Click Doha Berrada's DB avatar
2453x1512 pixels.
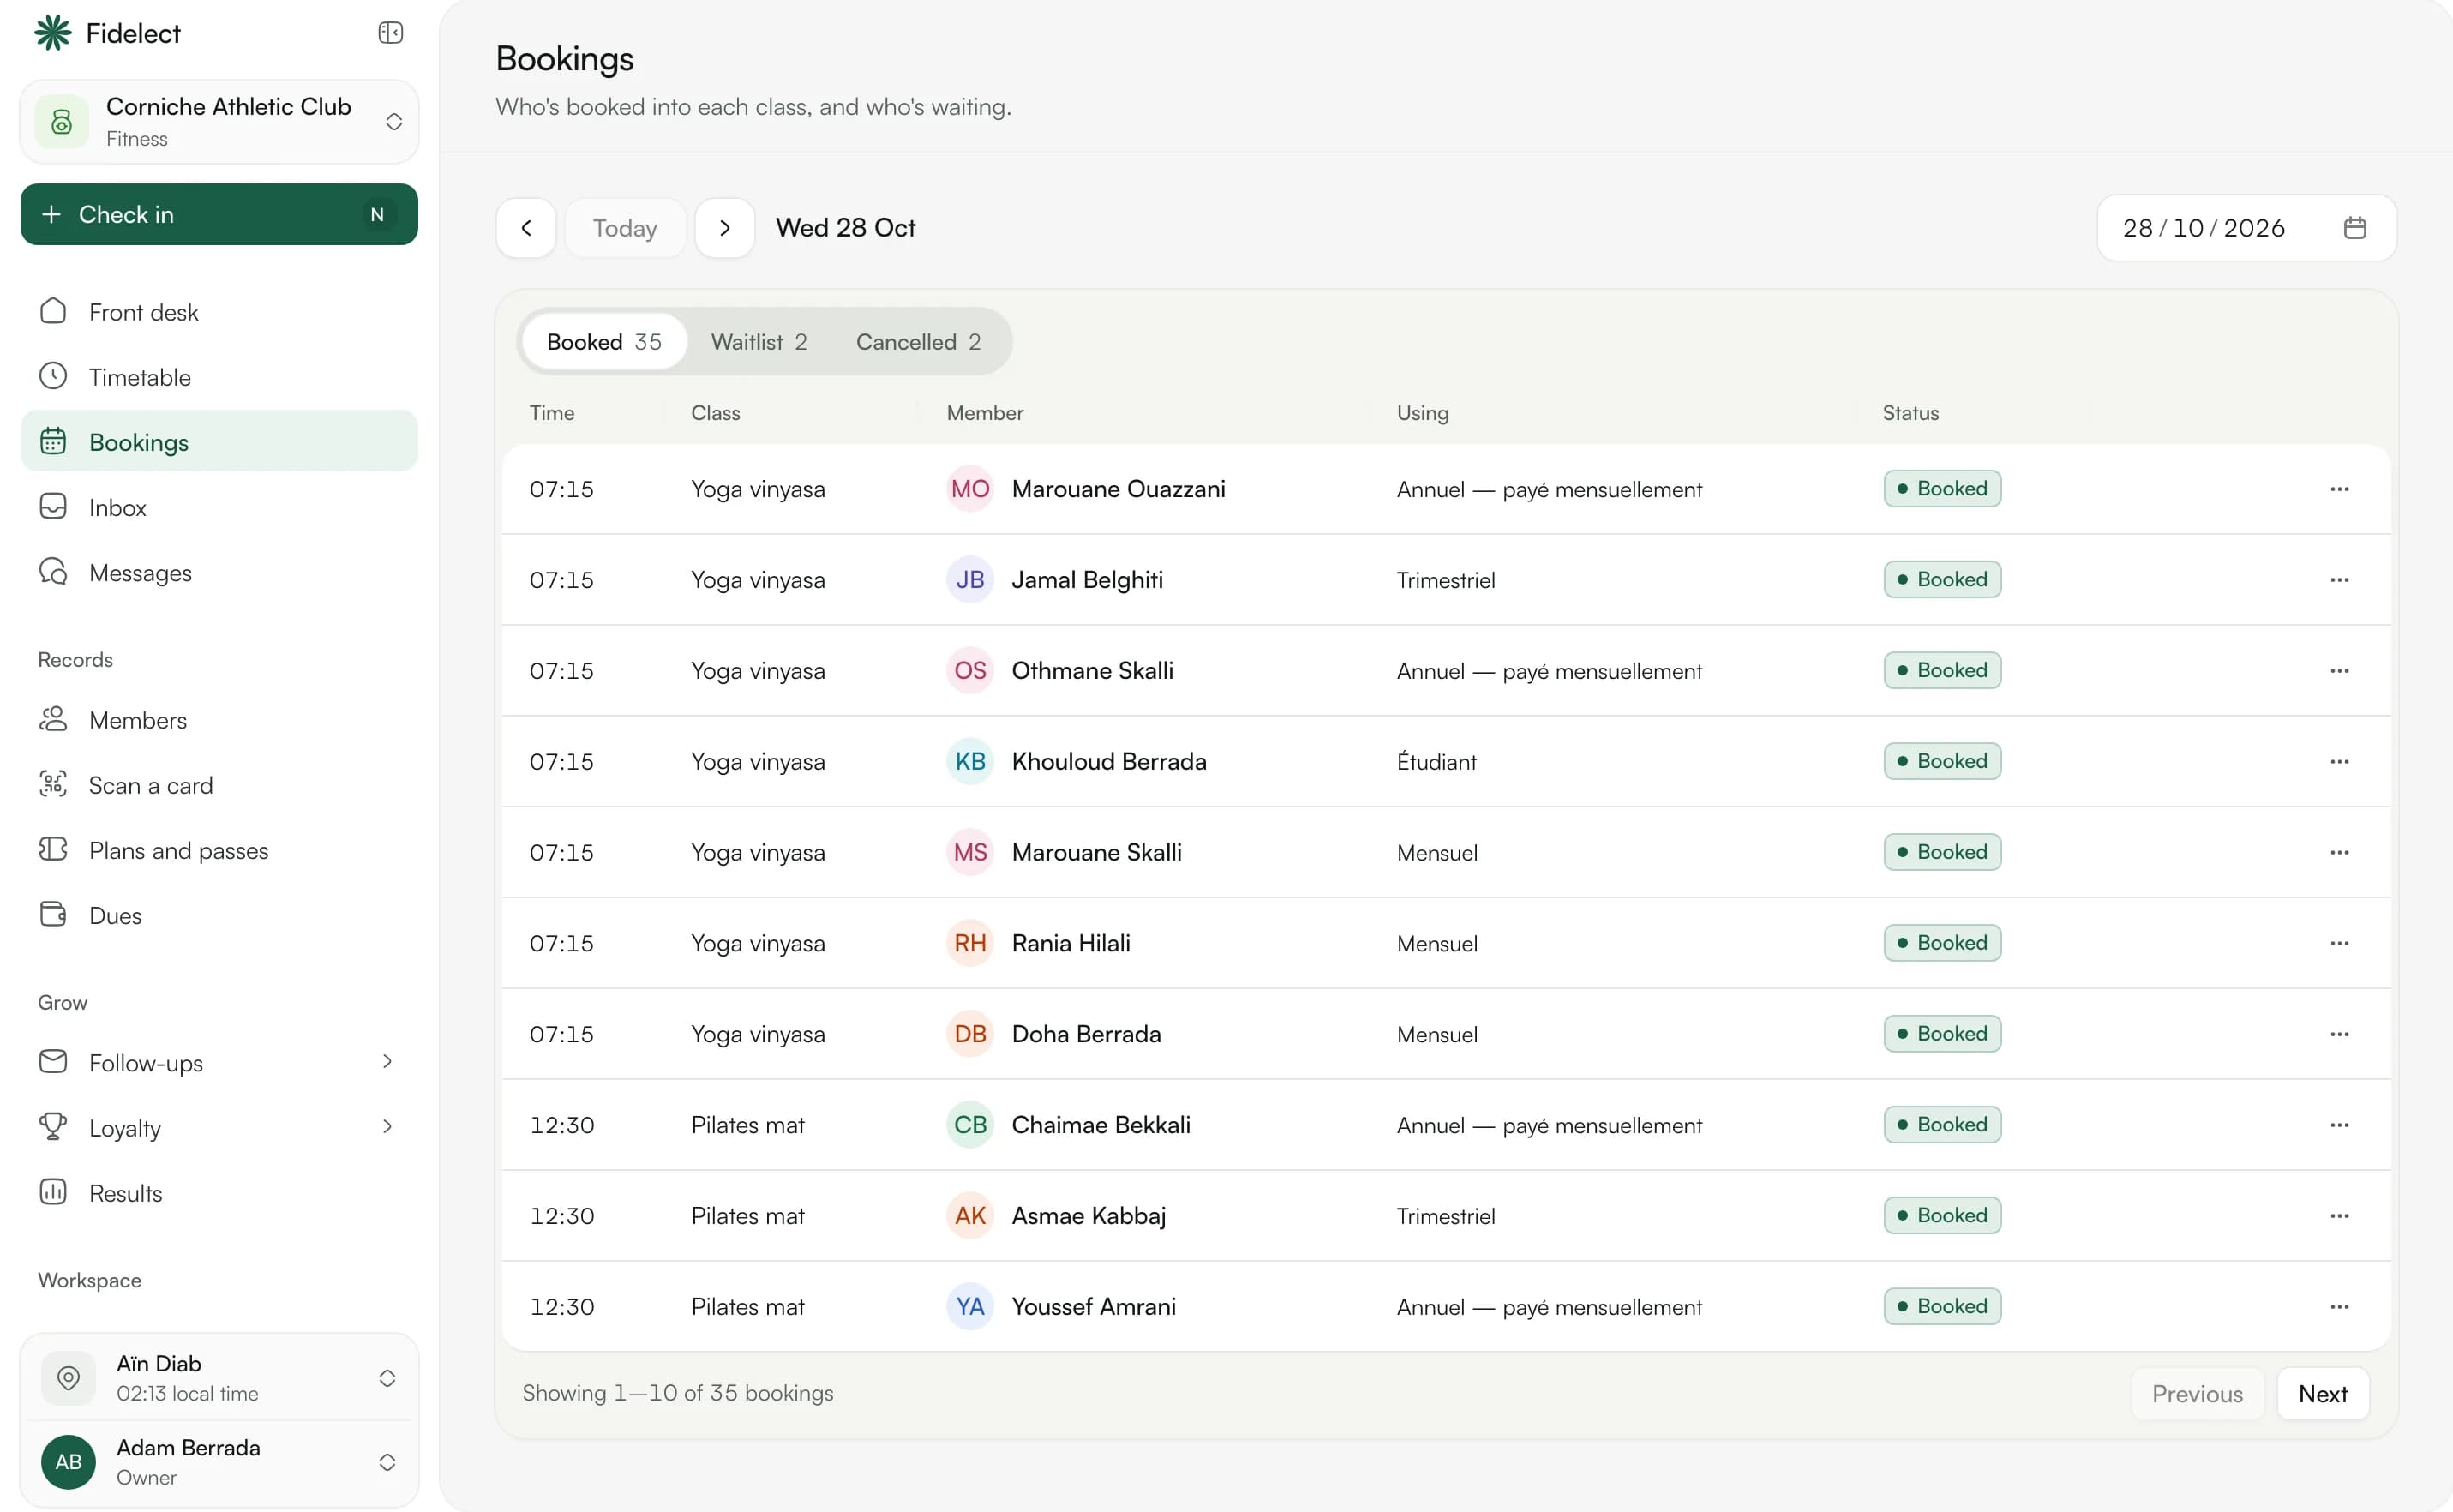click(x=969, y=1034)
